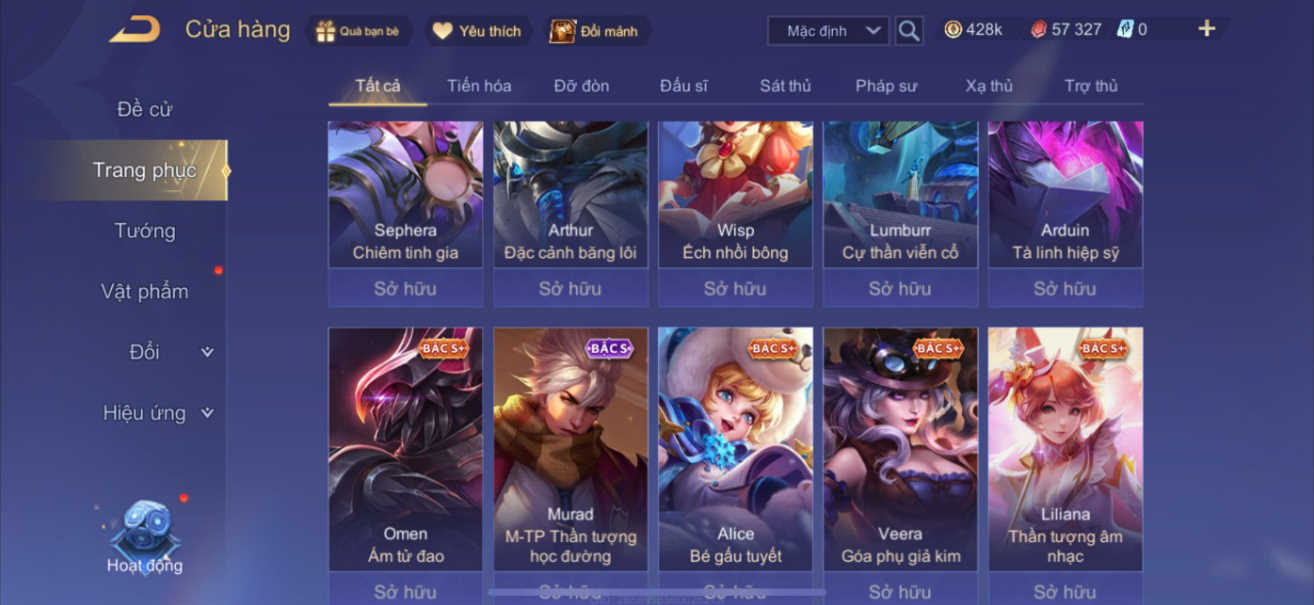Open the search magnifier icon
Viewport: 1314px width, 605px height.
click(x=909, y=31)
